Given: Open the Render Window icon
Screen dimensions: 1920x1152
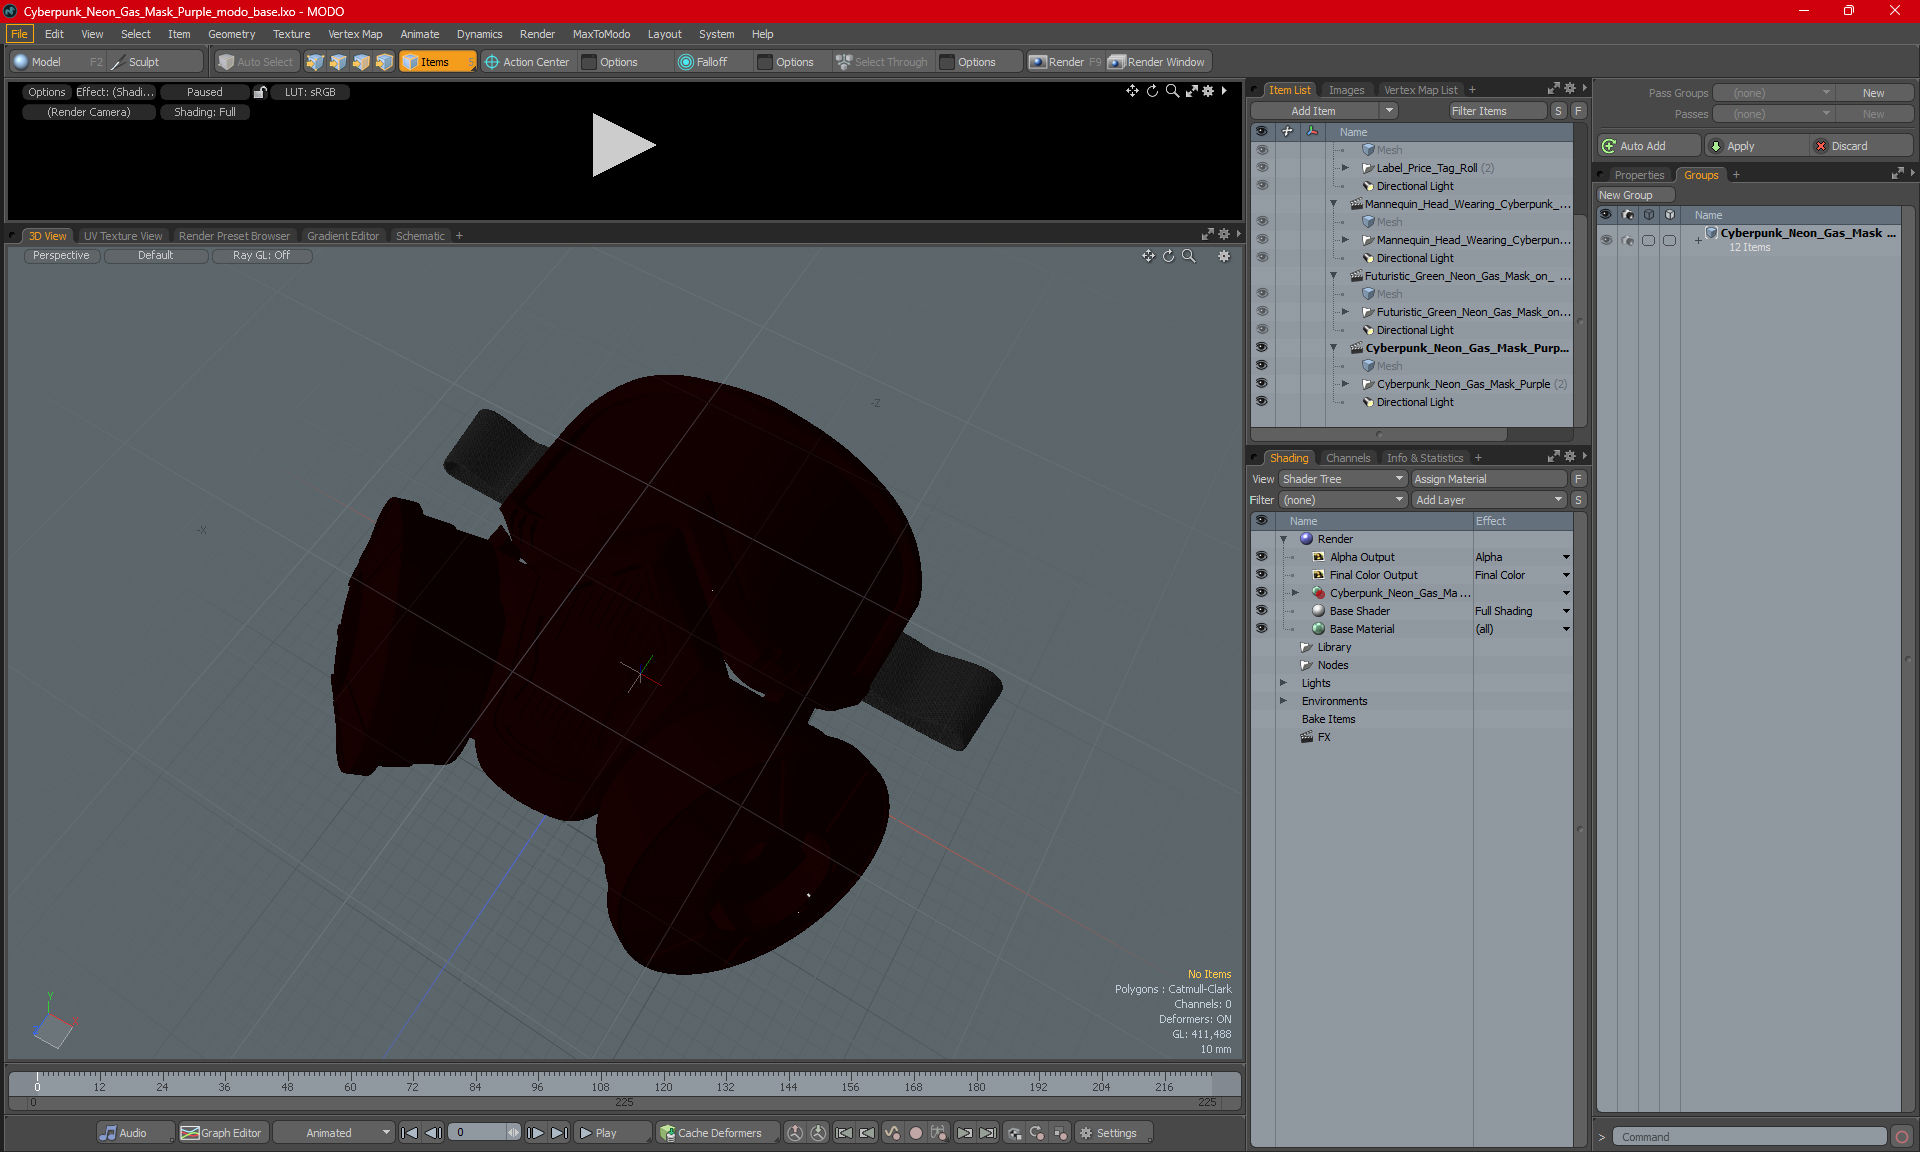Looking at the screenshot, I should coord(1117,62).
